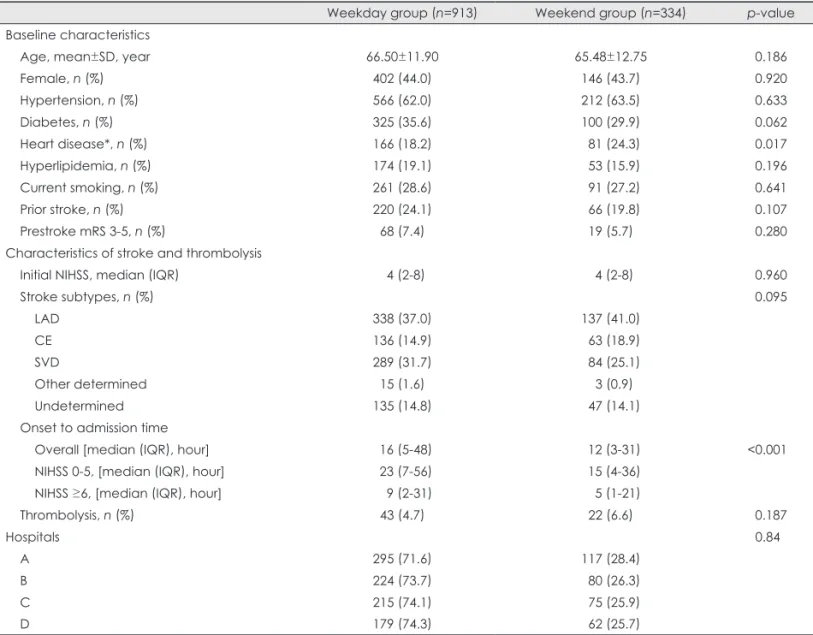Click the 'Diabetes, n (%)' row label

click(66, 122)
